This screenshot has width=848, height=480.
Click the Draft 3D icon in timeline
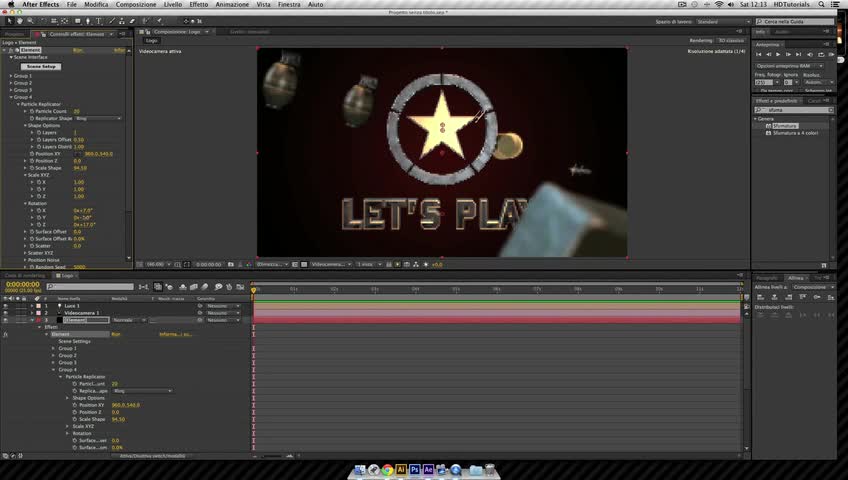point(169,286)
